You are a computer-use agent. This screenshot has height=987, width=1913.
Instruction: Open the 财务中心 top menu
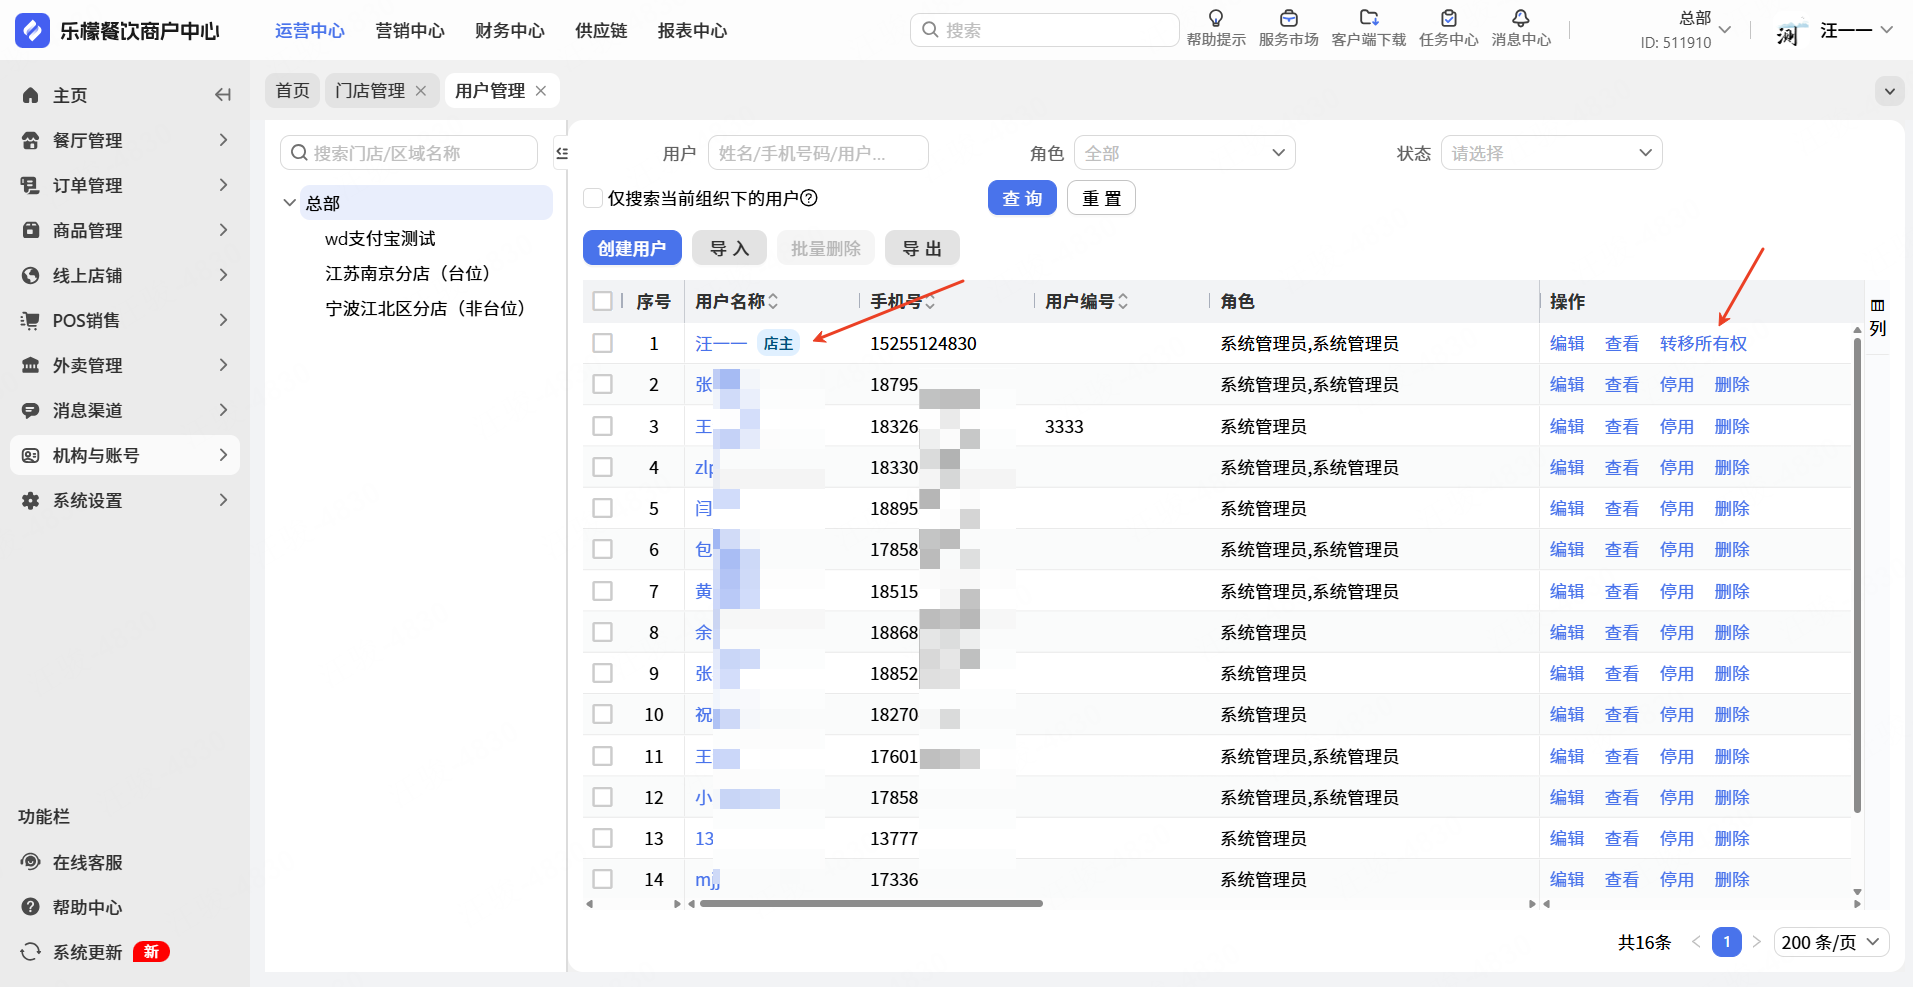click(x=509, y=31)
